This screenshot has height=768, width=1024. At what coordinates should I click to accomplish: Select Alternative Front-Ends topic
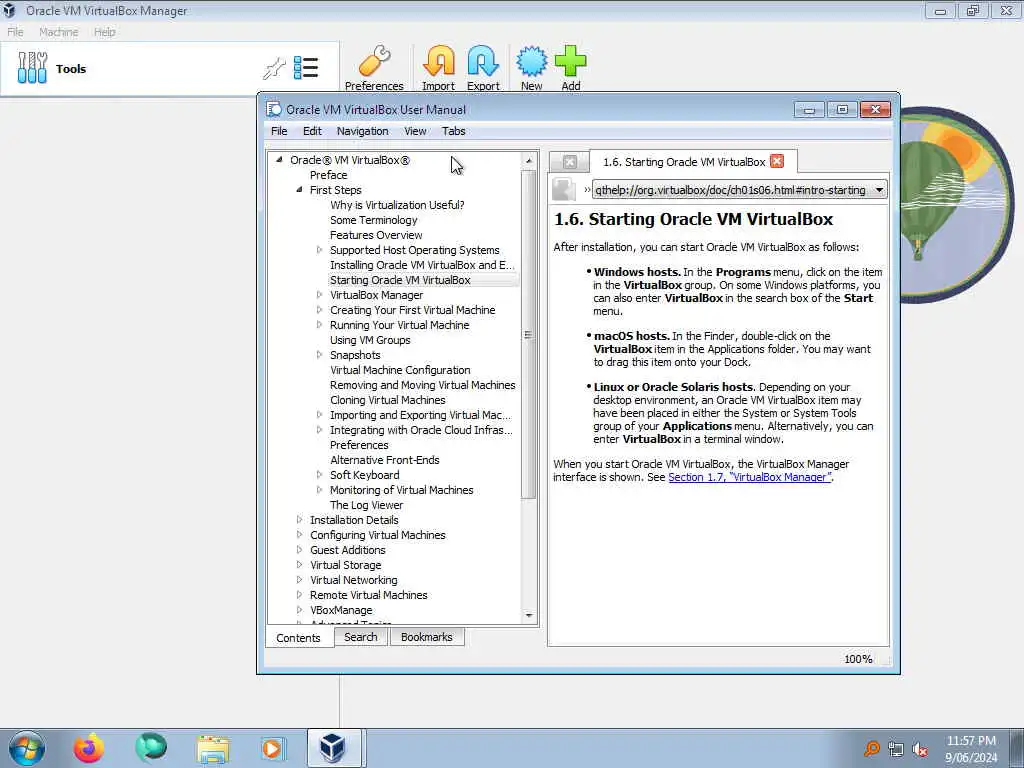coord(385,460)
